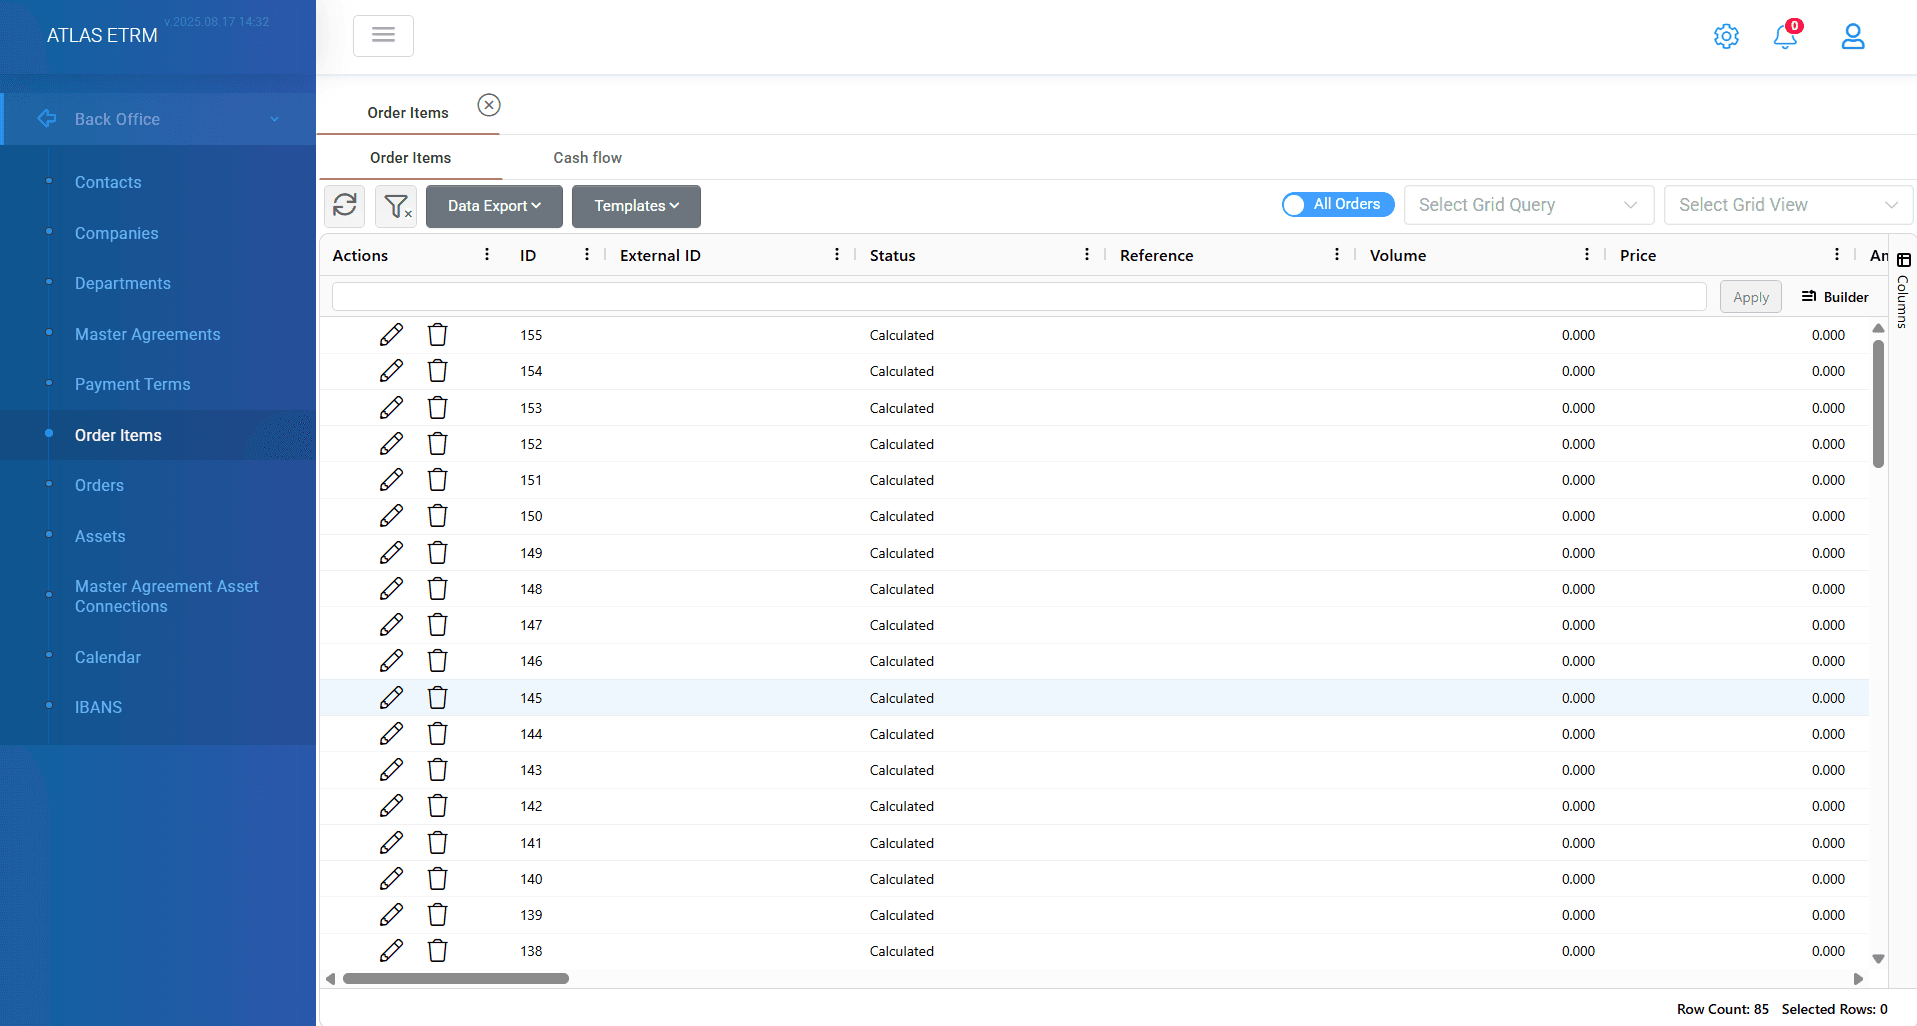Open the filter Builder

(x=1835, y=297)
